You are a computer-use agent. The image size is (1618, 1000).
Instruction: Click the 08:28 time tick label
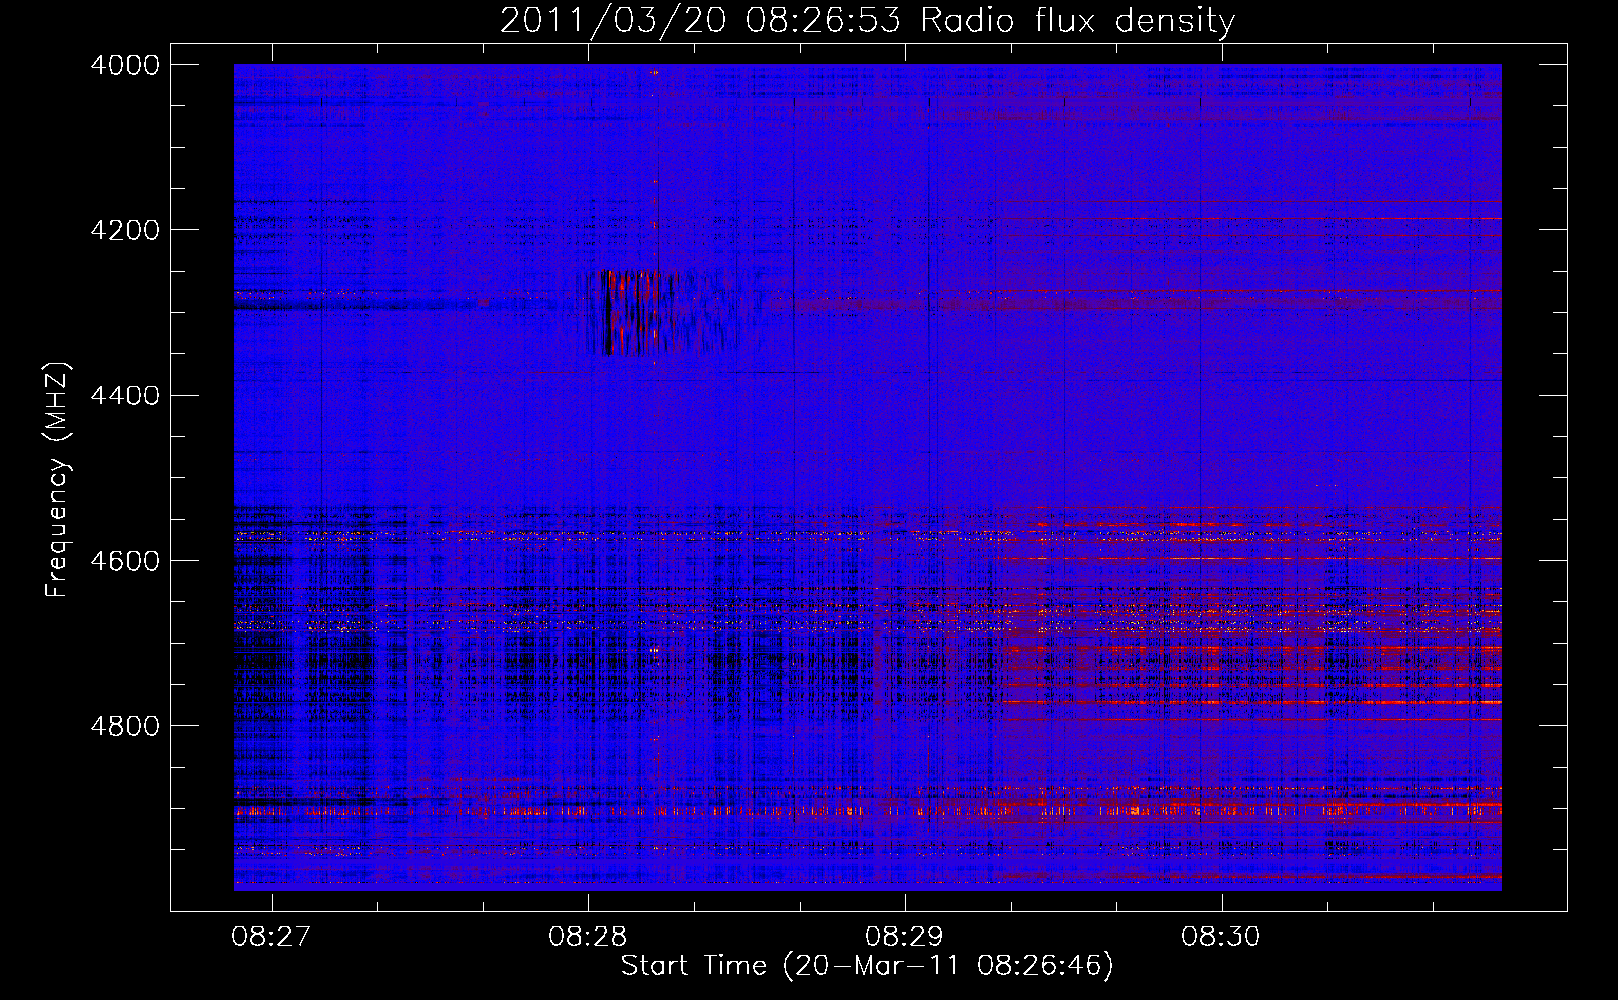pos(588,937)
